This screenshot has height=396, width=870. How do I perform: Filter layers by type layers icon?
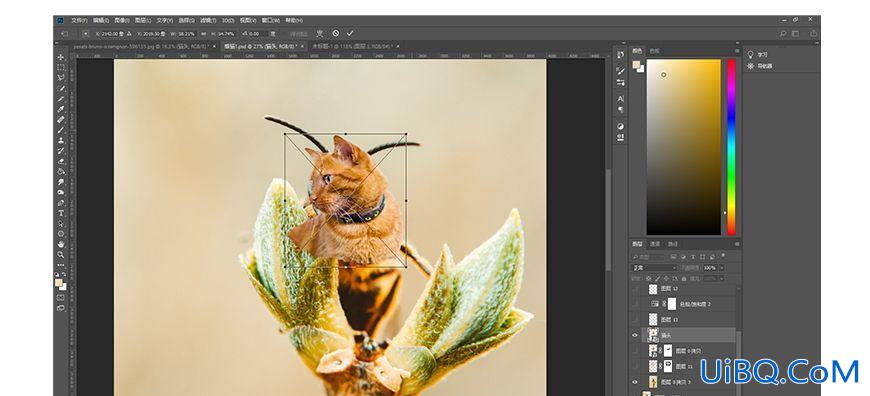pyautogui.click(x=693, y=257)
